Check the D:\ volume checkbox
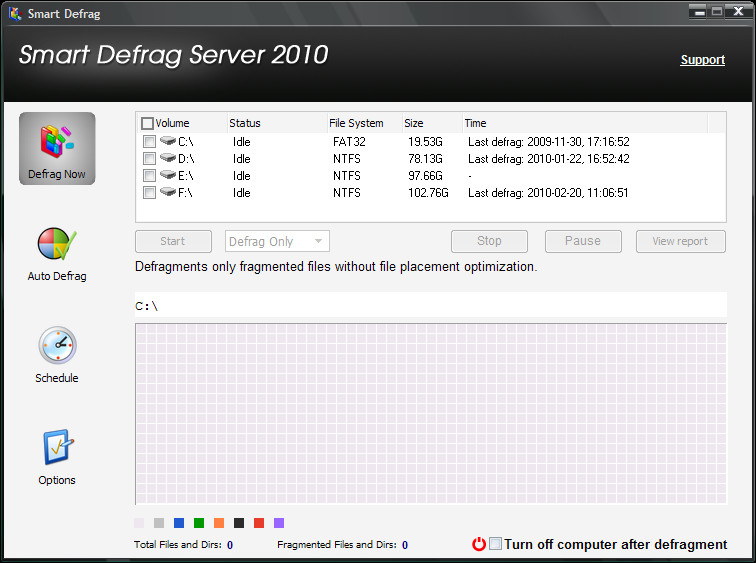756x563 pixels. (x=149, y=159)
